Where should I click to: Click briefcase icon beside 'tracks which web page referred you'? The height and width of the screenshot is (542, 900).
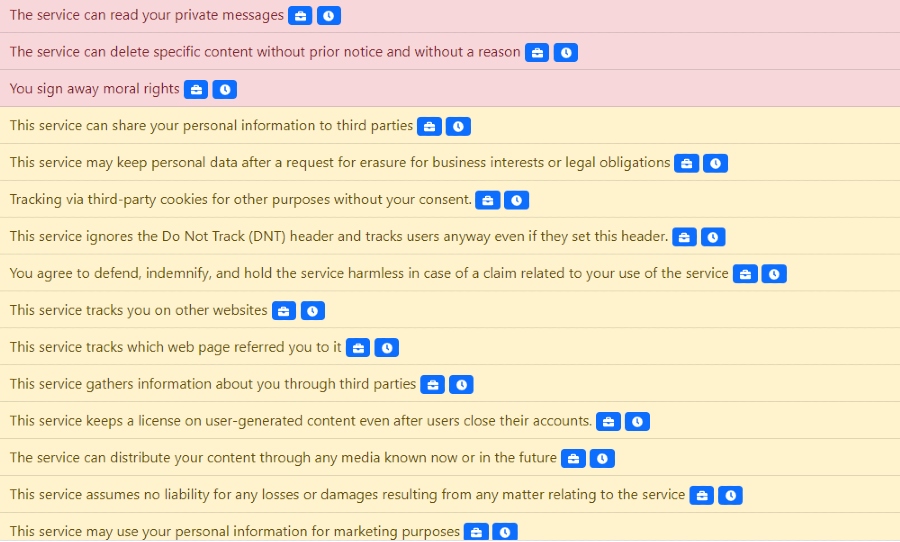[x=358, y=348]
